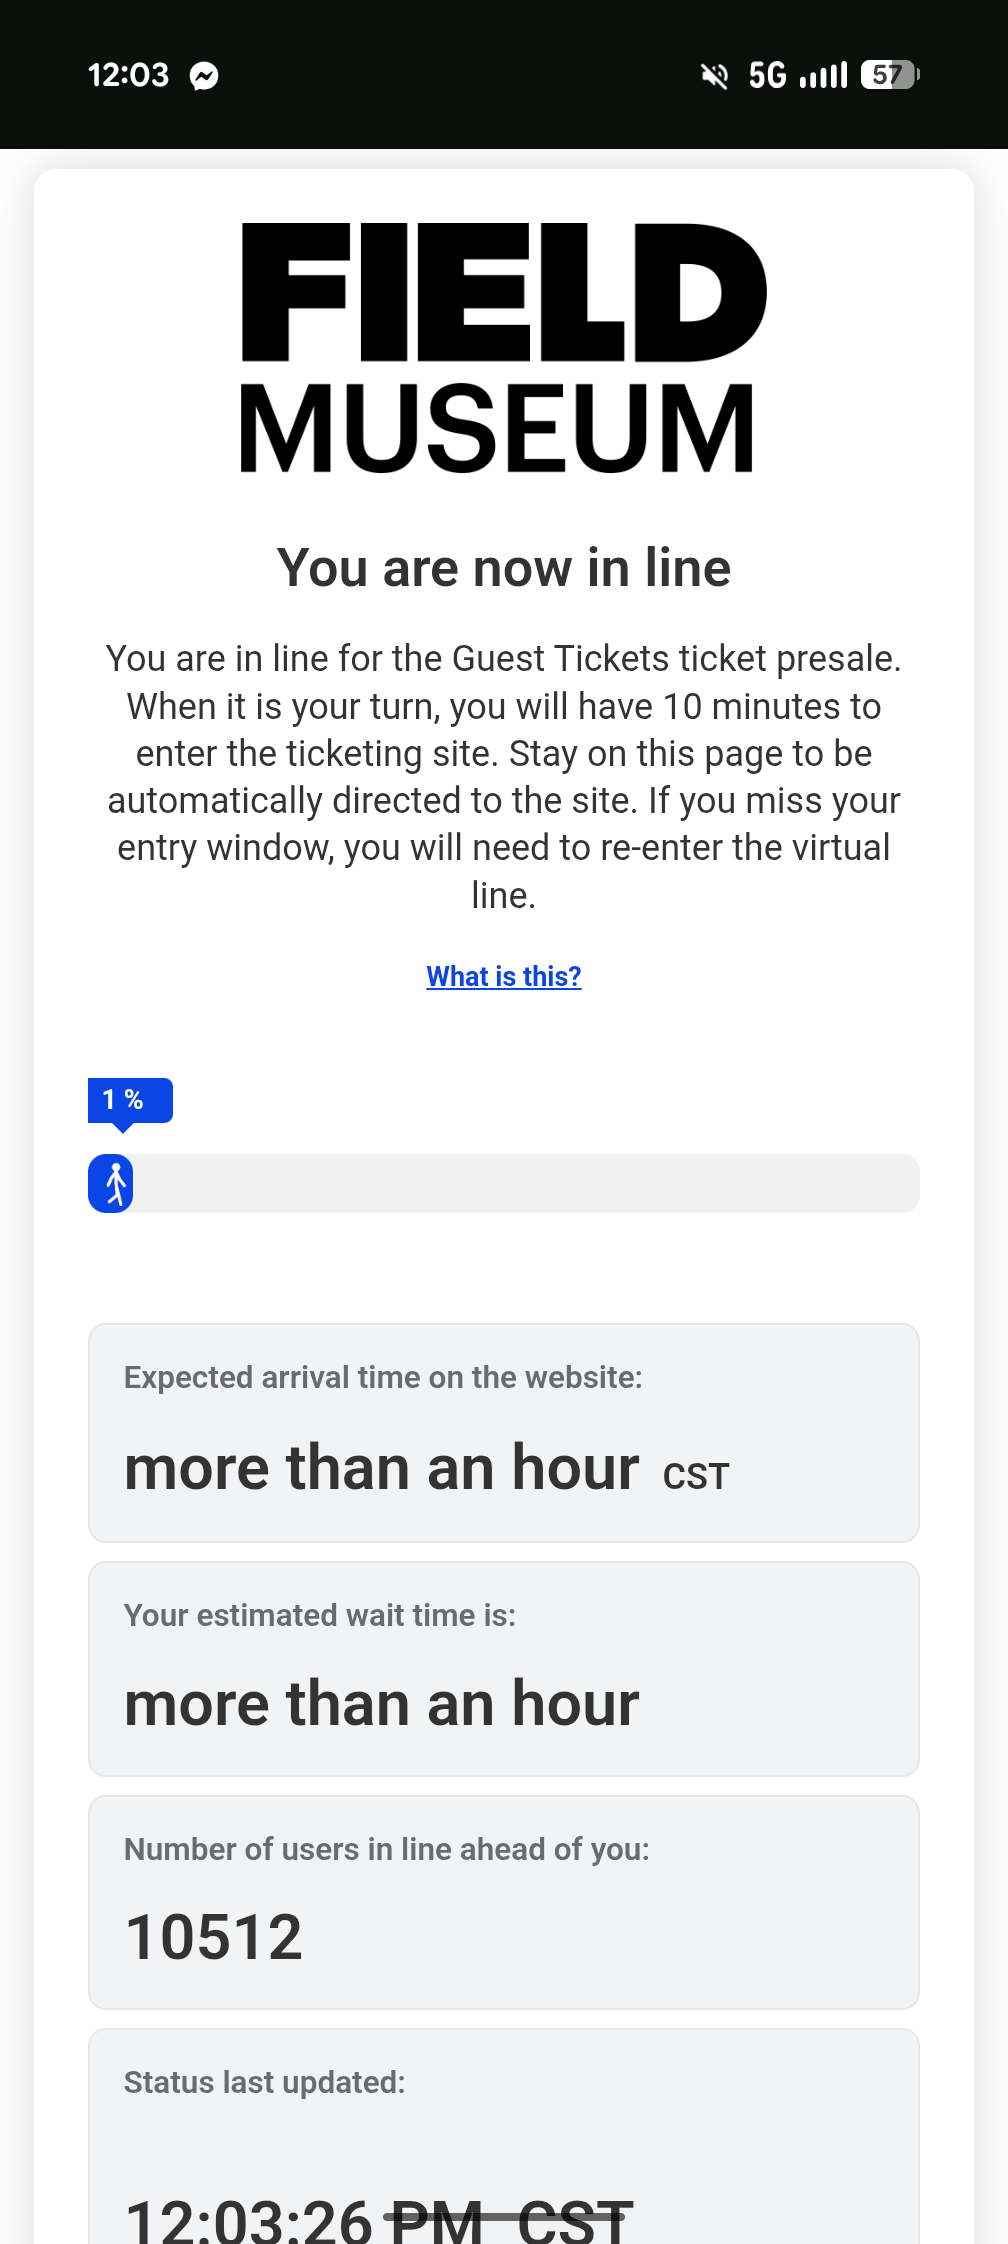Tap the status bar clock 12:03

click(128, 75)
